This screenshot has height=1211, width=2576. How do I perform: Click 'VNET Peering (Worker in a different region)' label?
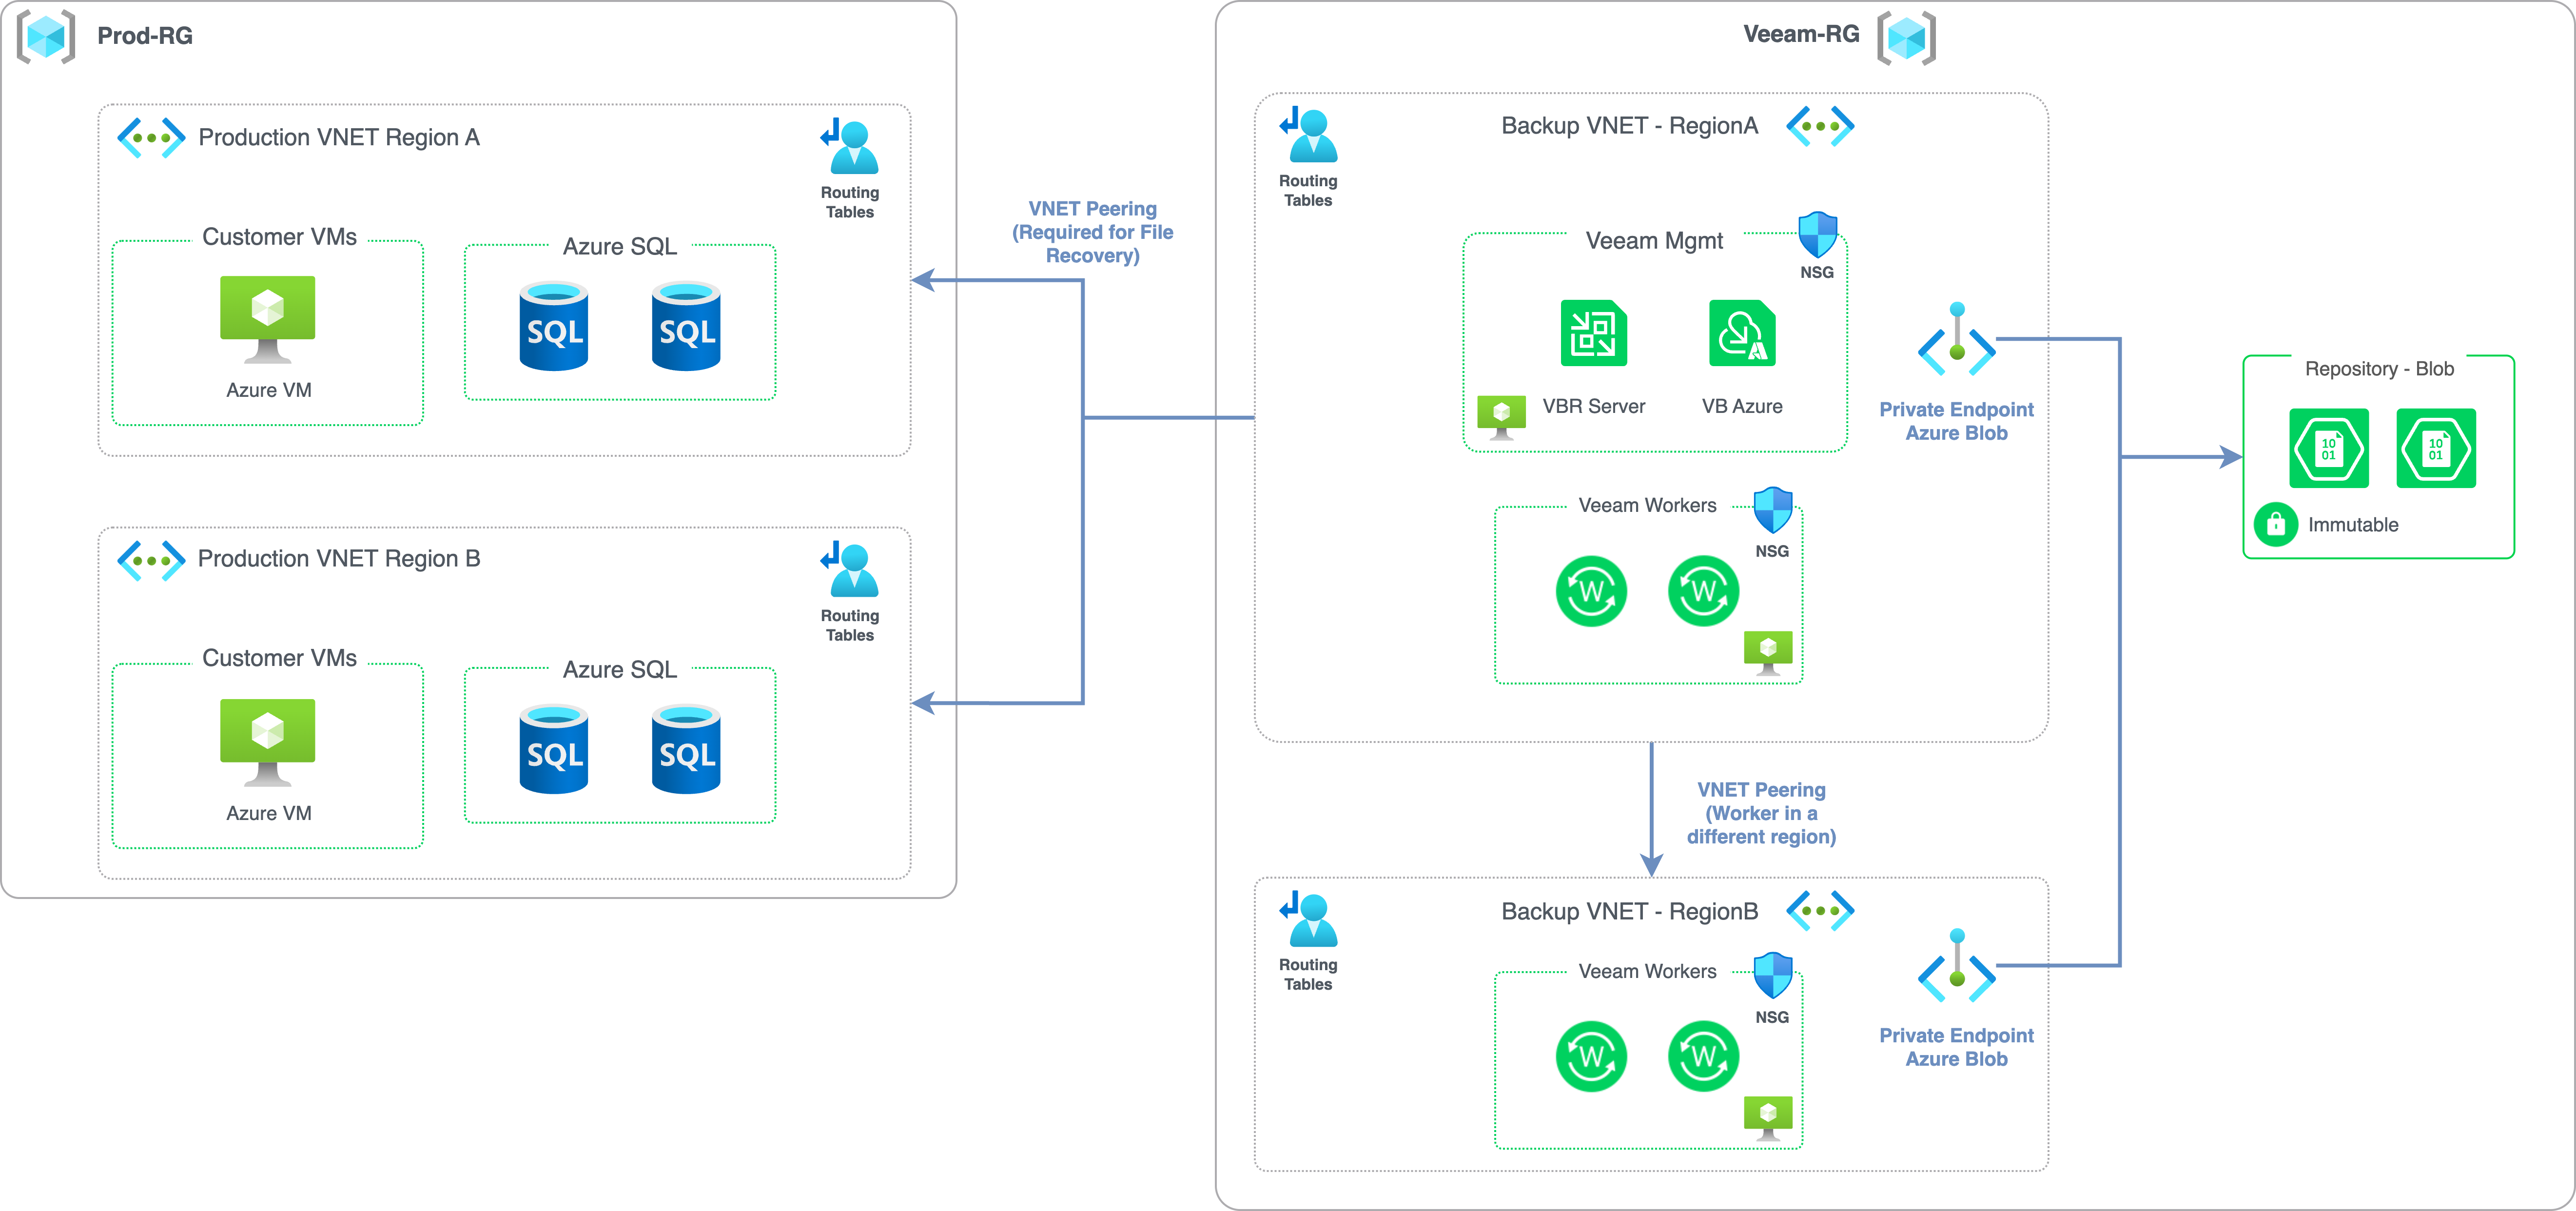(x=1761, y=813)
